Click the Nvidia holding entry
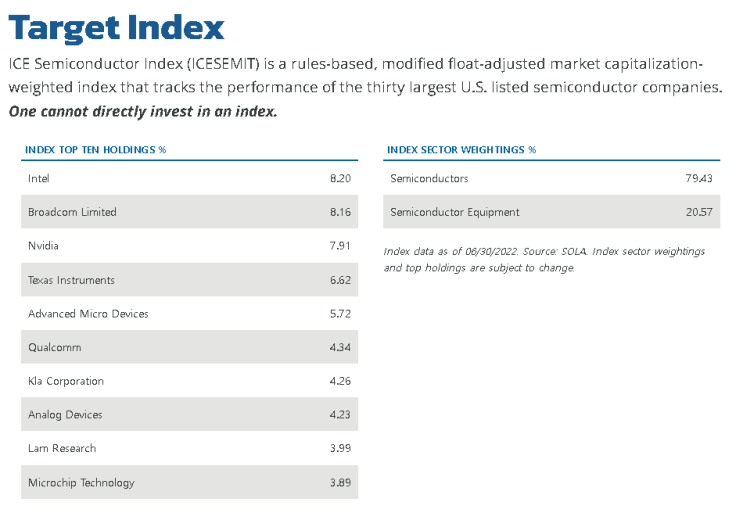Screen dimensions: 743x513 coord(189,245)
